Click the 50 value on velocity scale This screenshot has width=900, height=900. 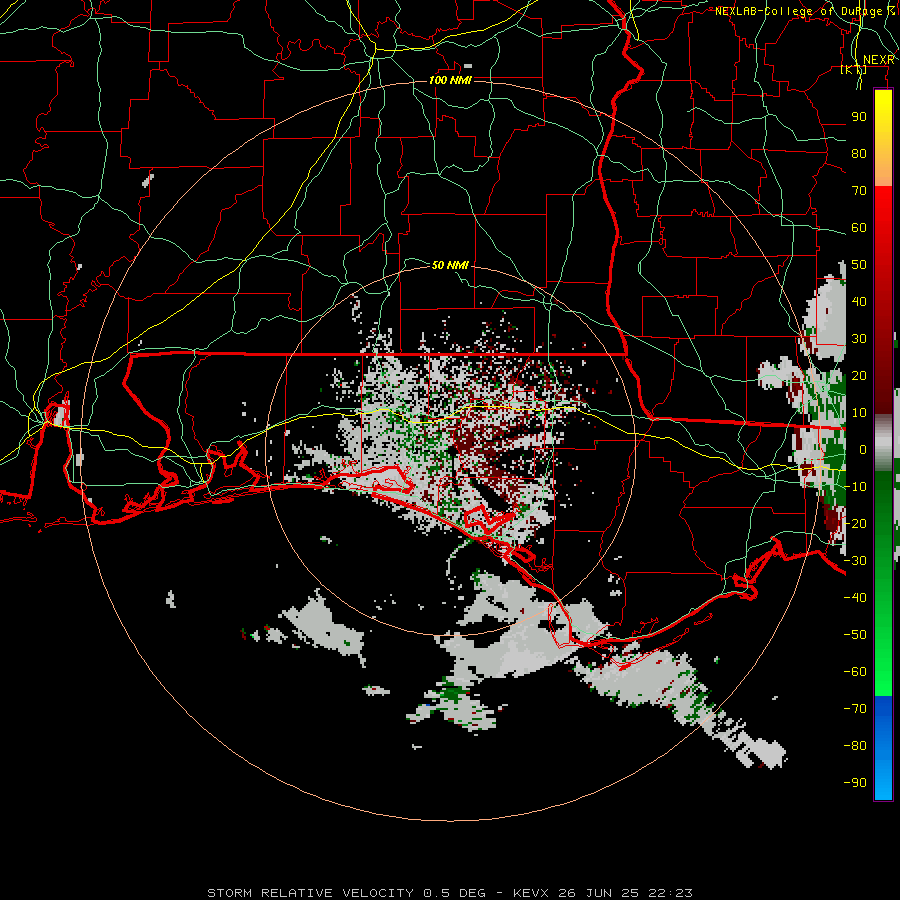tap(859, 265)
